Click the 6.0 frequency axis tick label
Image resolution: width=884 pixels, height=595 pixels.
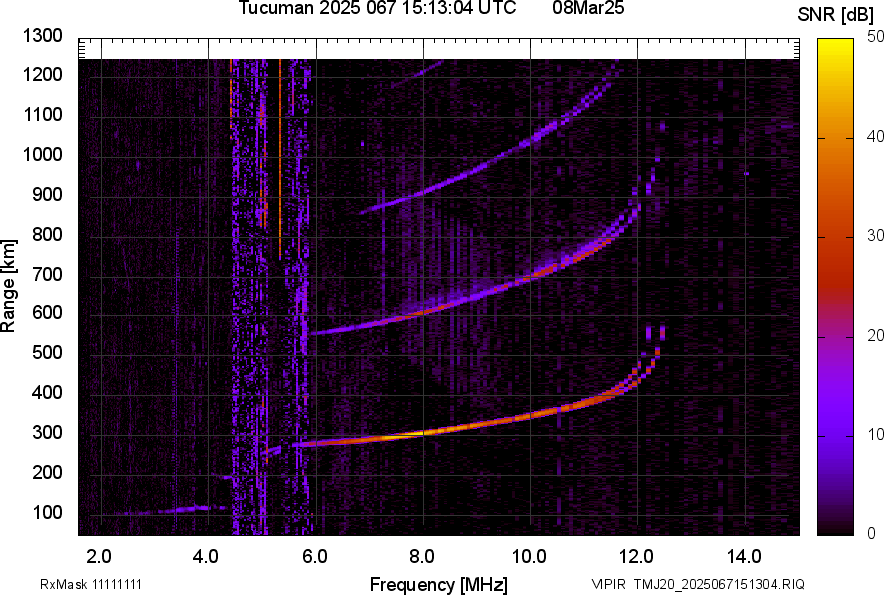(x=315, y=557)
